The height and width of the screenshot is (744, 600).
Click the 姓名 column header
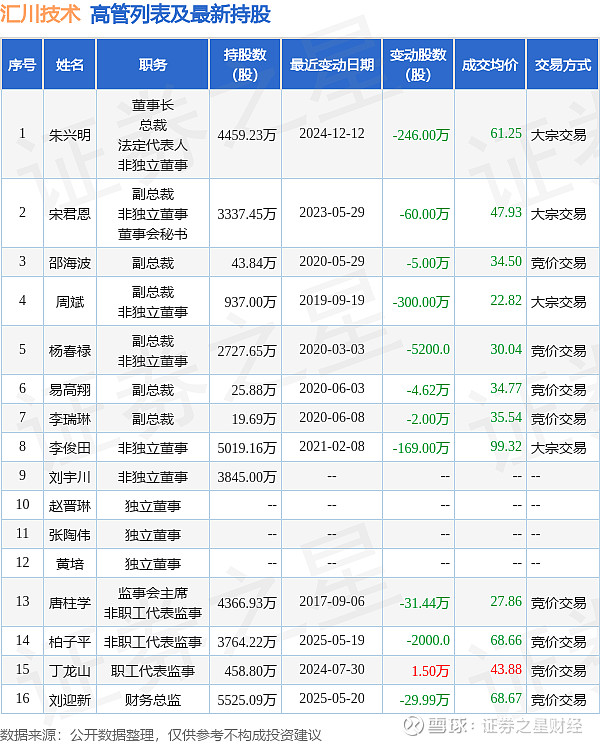click(70, 65)
